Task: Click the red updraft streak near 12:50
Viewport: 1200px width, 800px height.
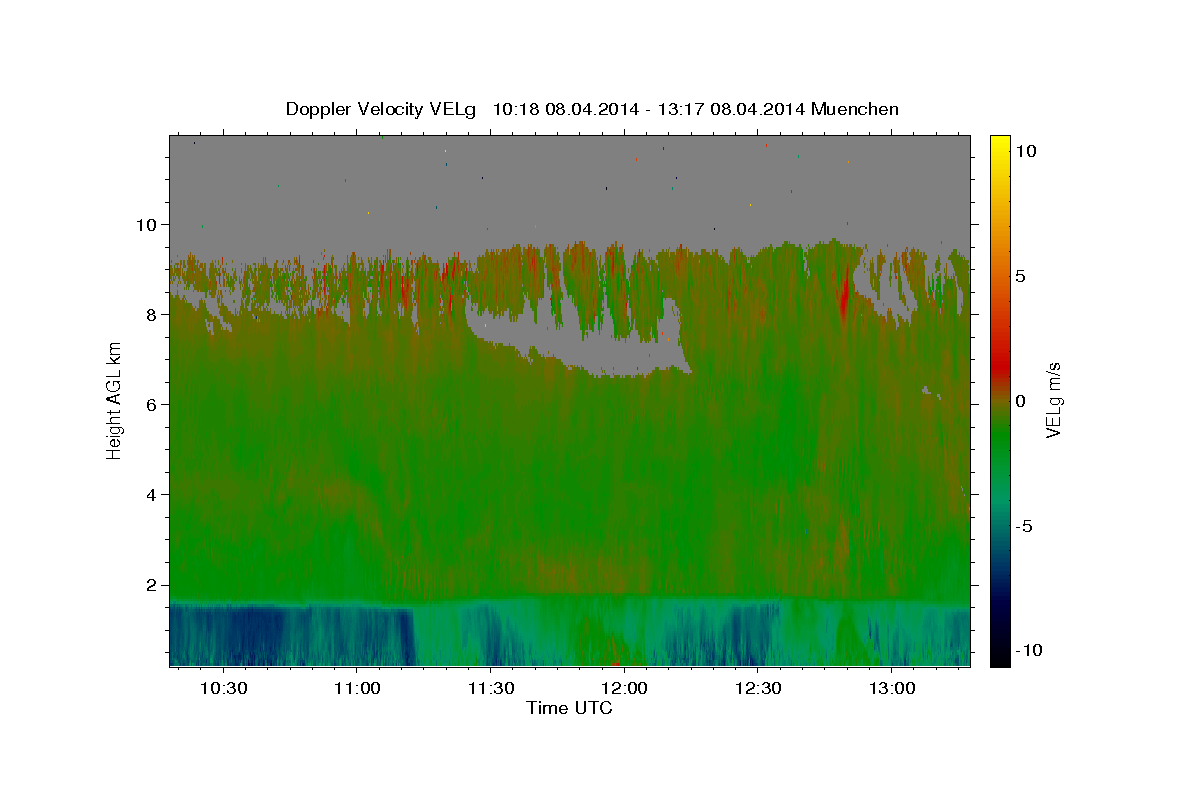Action: pos(845,292)
